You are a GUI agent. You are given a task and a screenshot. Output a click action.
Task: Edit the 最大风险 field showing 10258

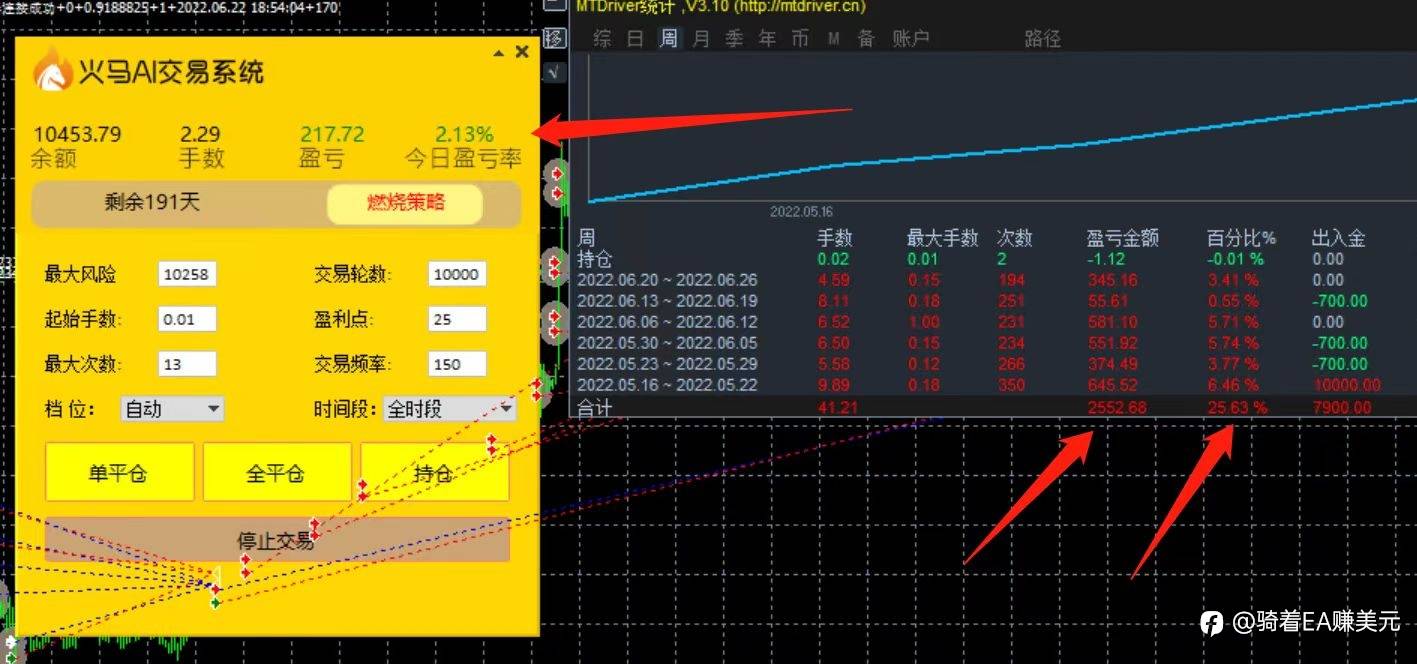pos(187,274)
